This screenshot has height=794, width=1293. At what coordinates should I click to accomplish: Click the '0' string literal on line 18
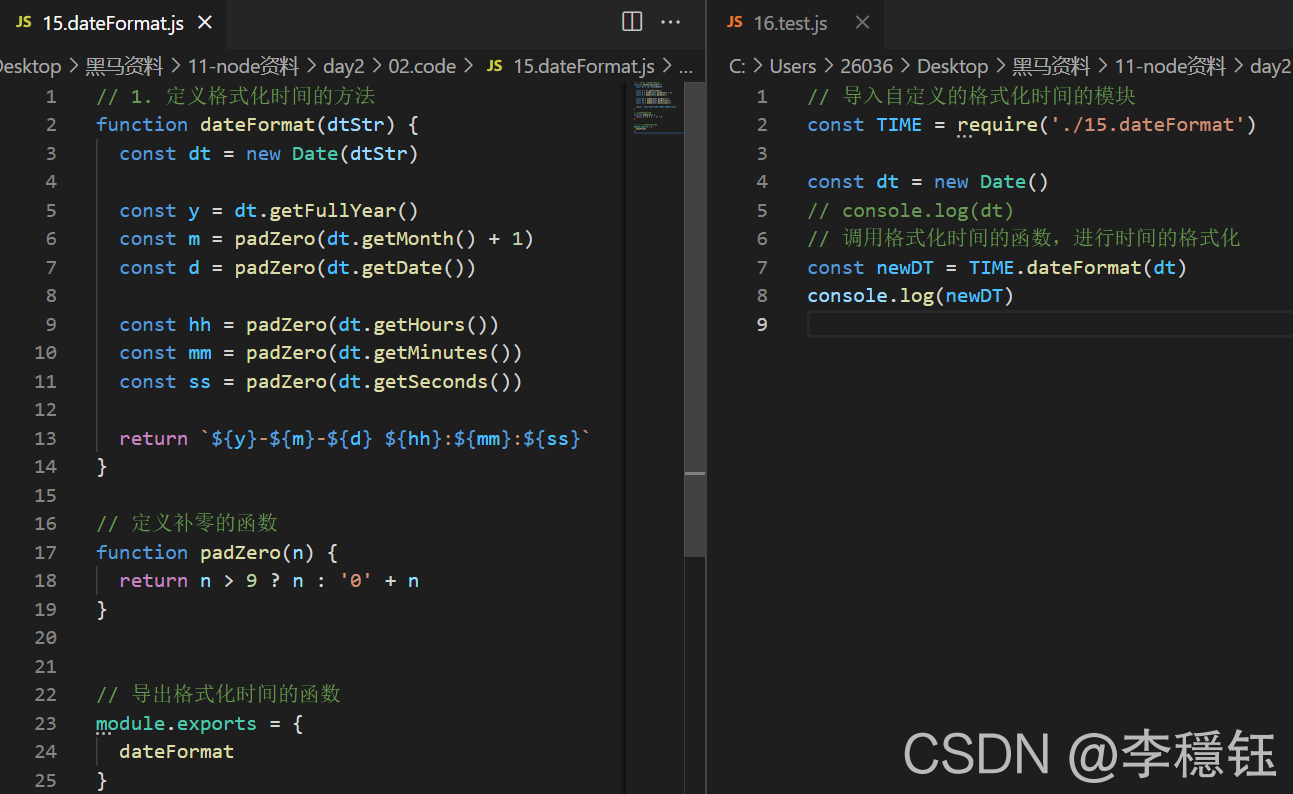(x=355, y=580)
